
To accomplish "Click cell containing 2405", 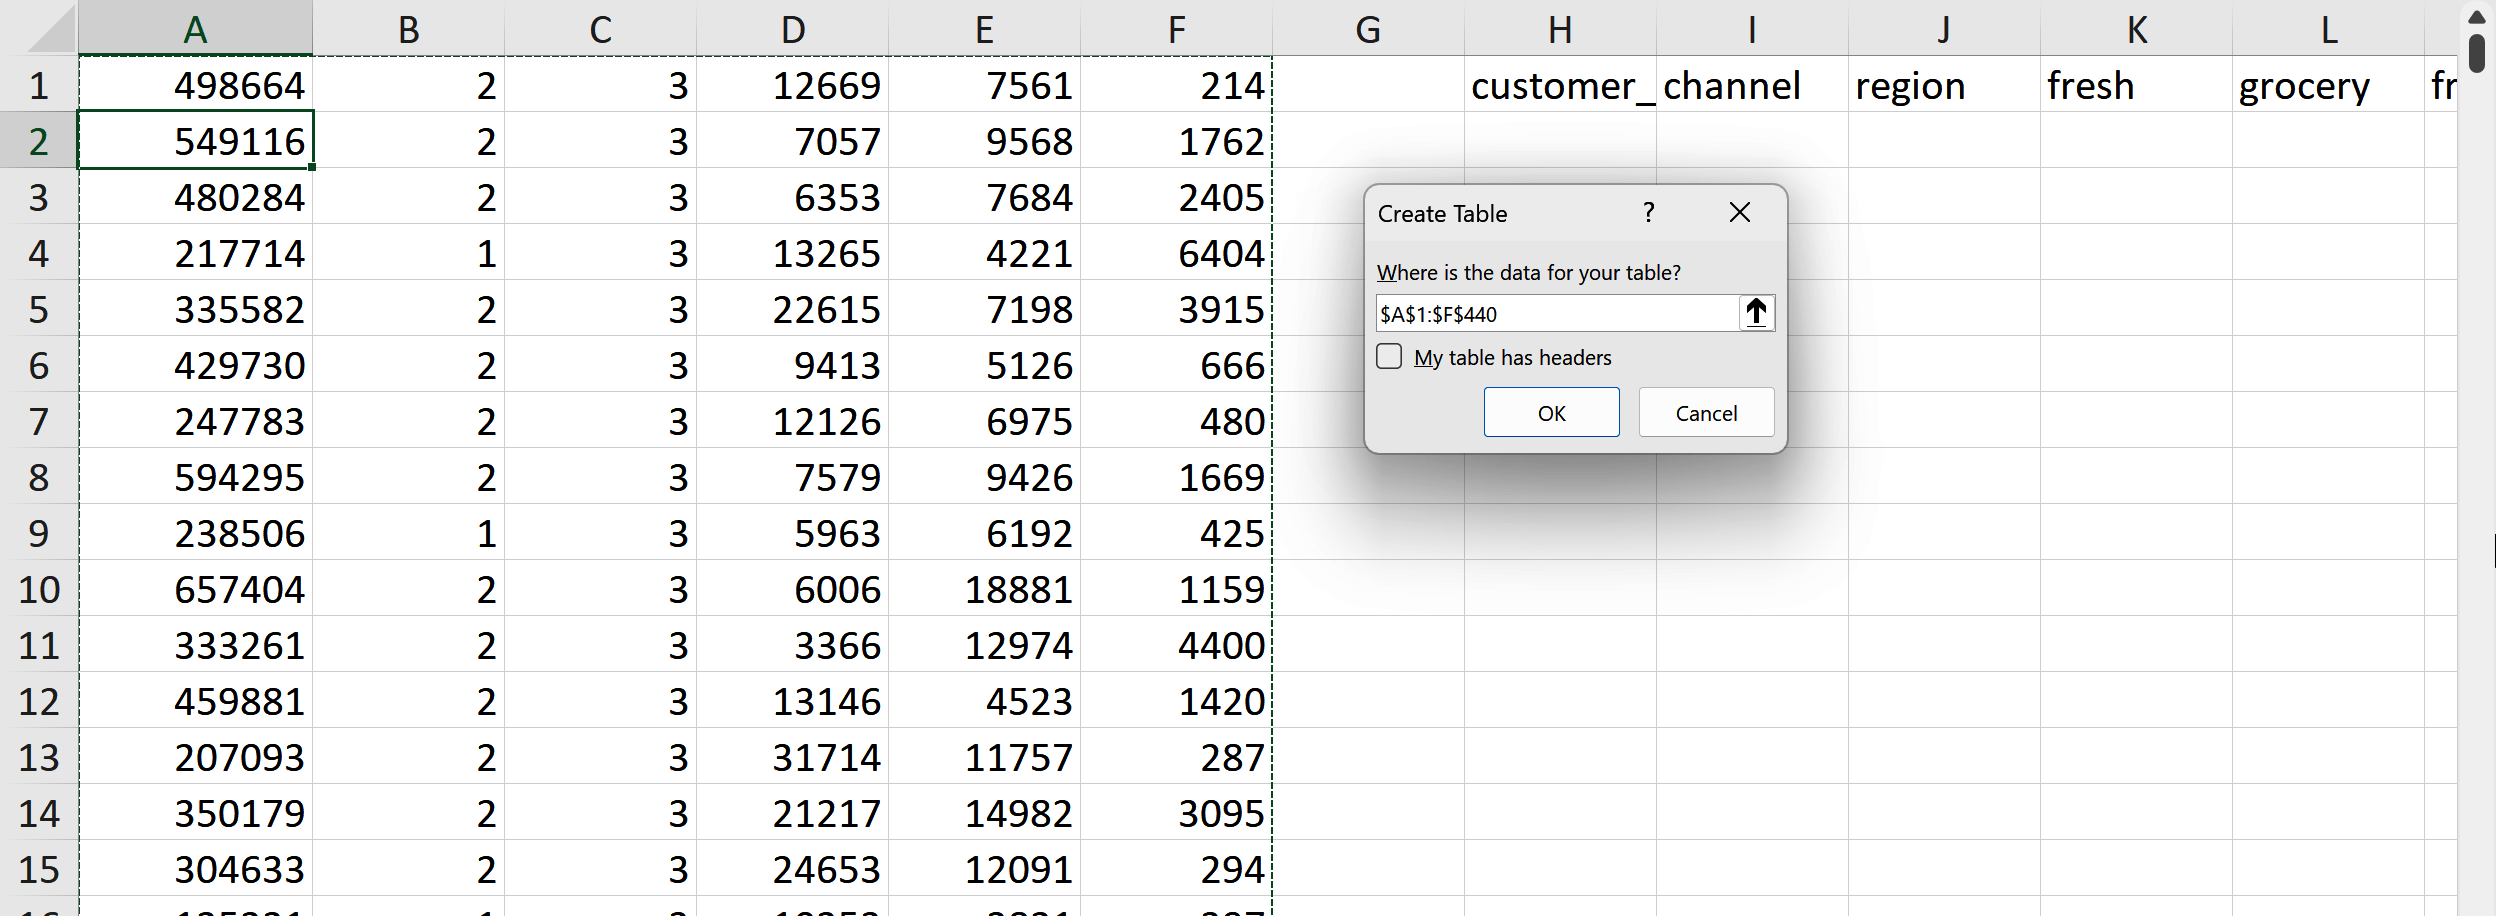I will coord(1176,197).
